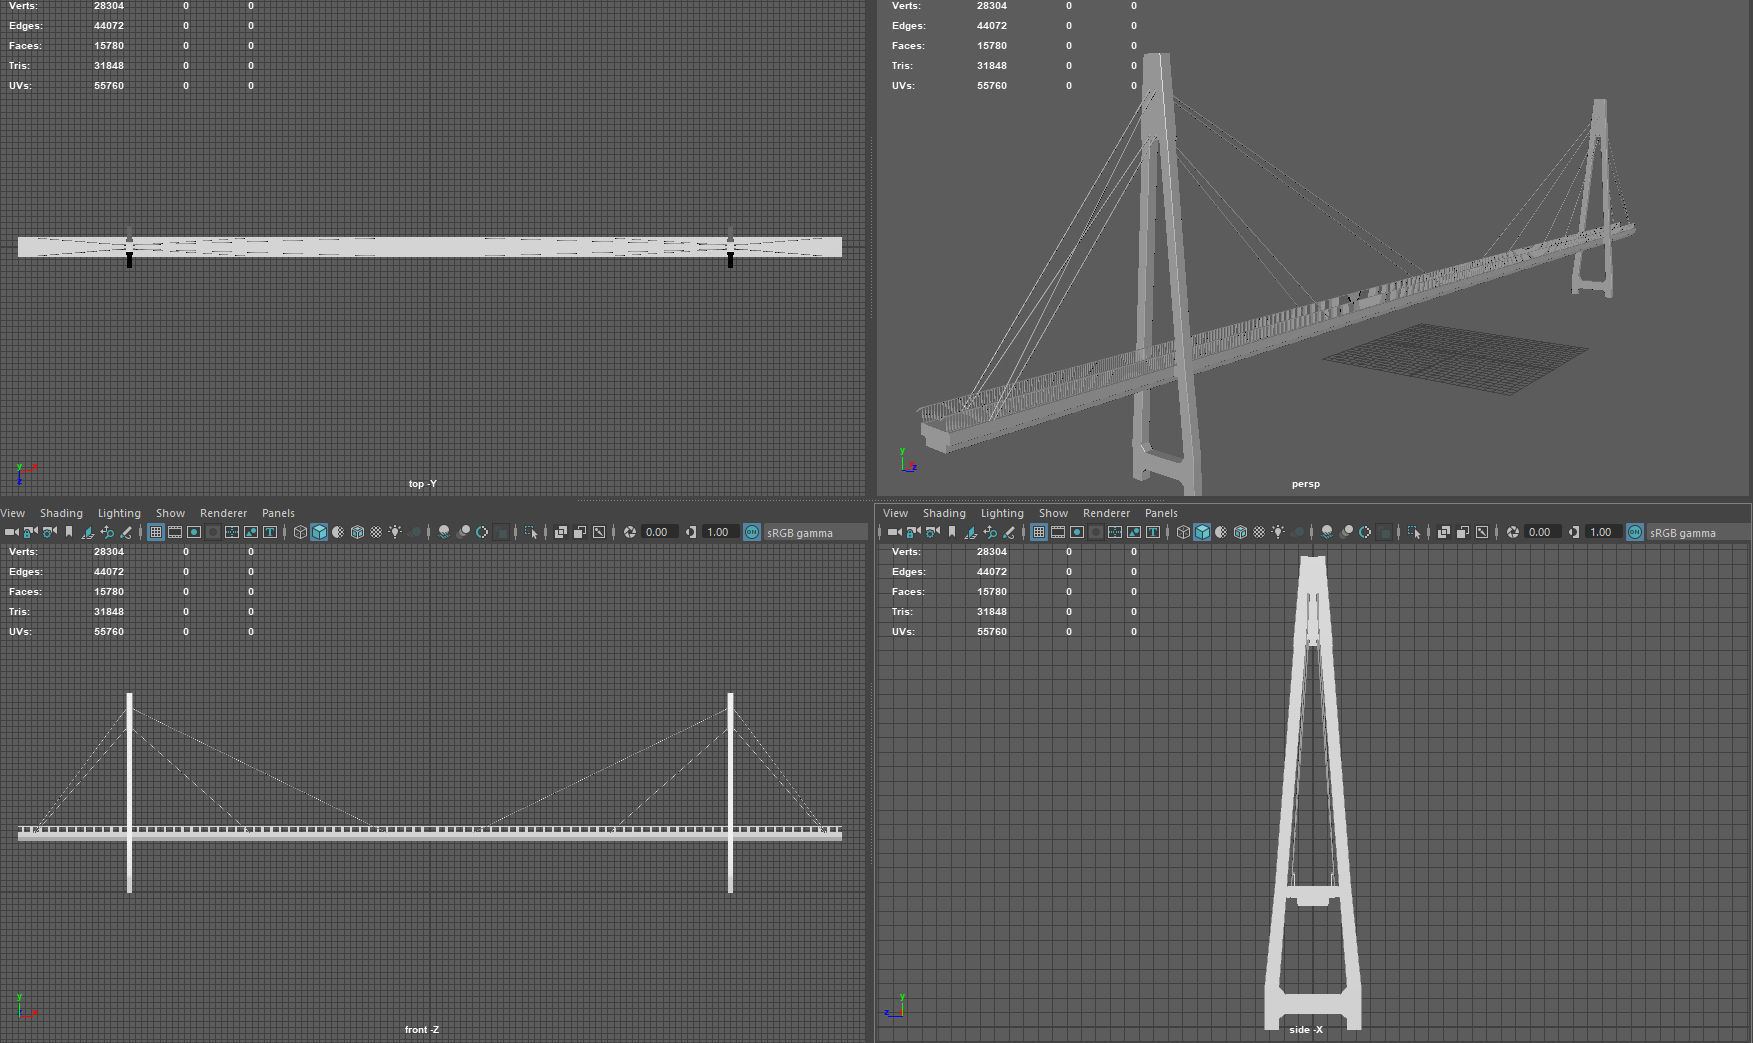Toggle X-Ray mode in side view panel
This screenshot has height=1043, width=1753.
pos(1444,532)
